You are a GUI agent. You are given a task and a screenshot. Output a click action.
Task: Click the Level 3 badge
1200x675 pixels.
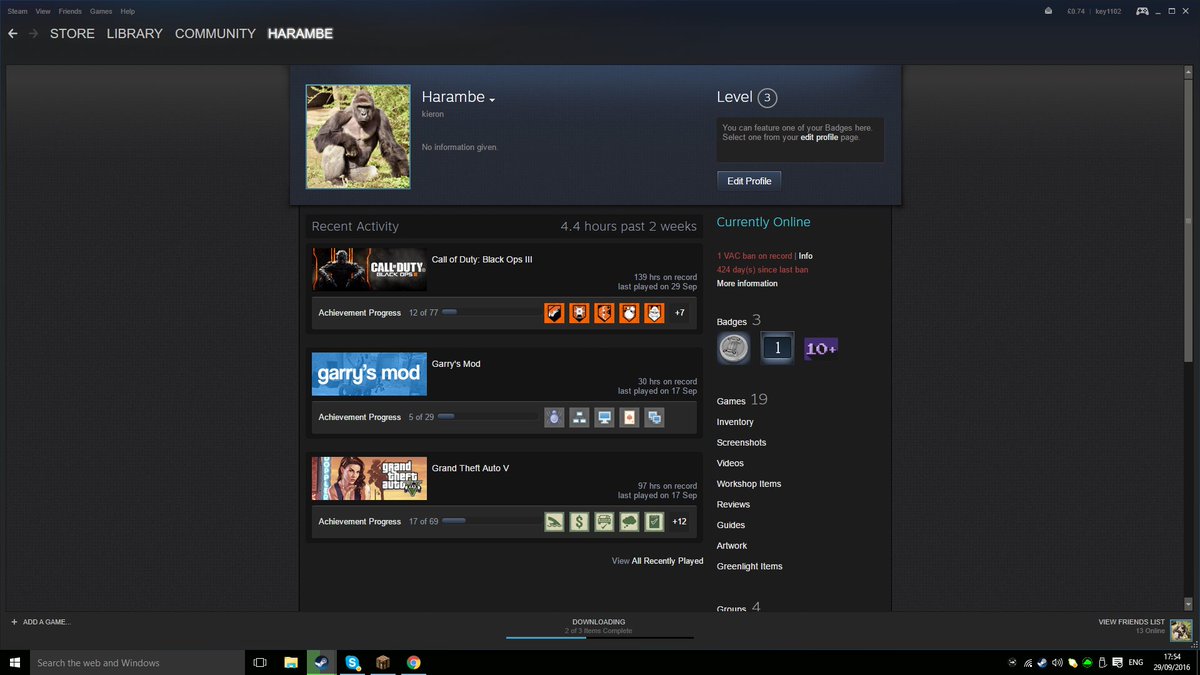pos(767,98)
